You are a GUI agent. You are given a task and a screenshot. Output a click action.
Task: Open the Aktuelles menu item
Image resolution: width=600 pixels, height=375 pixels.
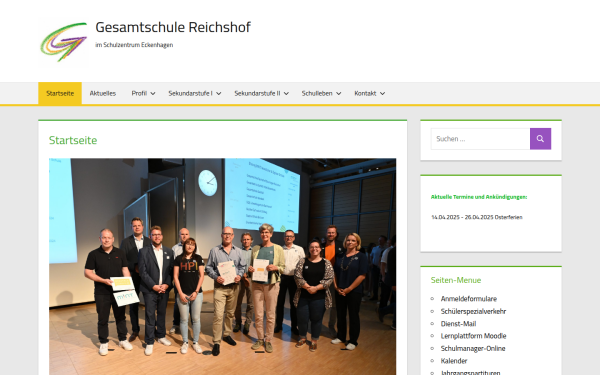click(x=103, y=93)
